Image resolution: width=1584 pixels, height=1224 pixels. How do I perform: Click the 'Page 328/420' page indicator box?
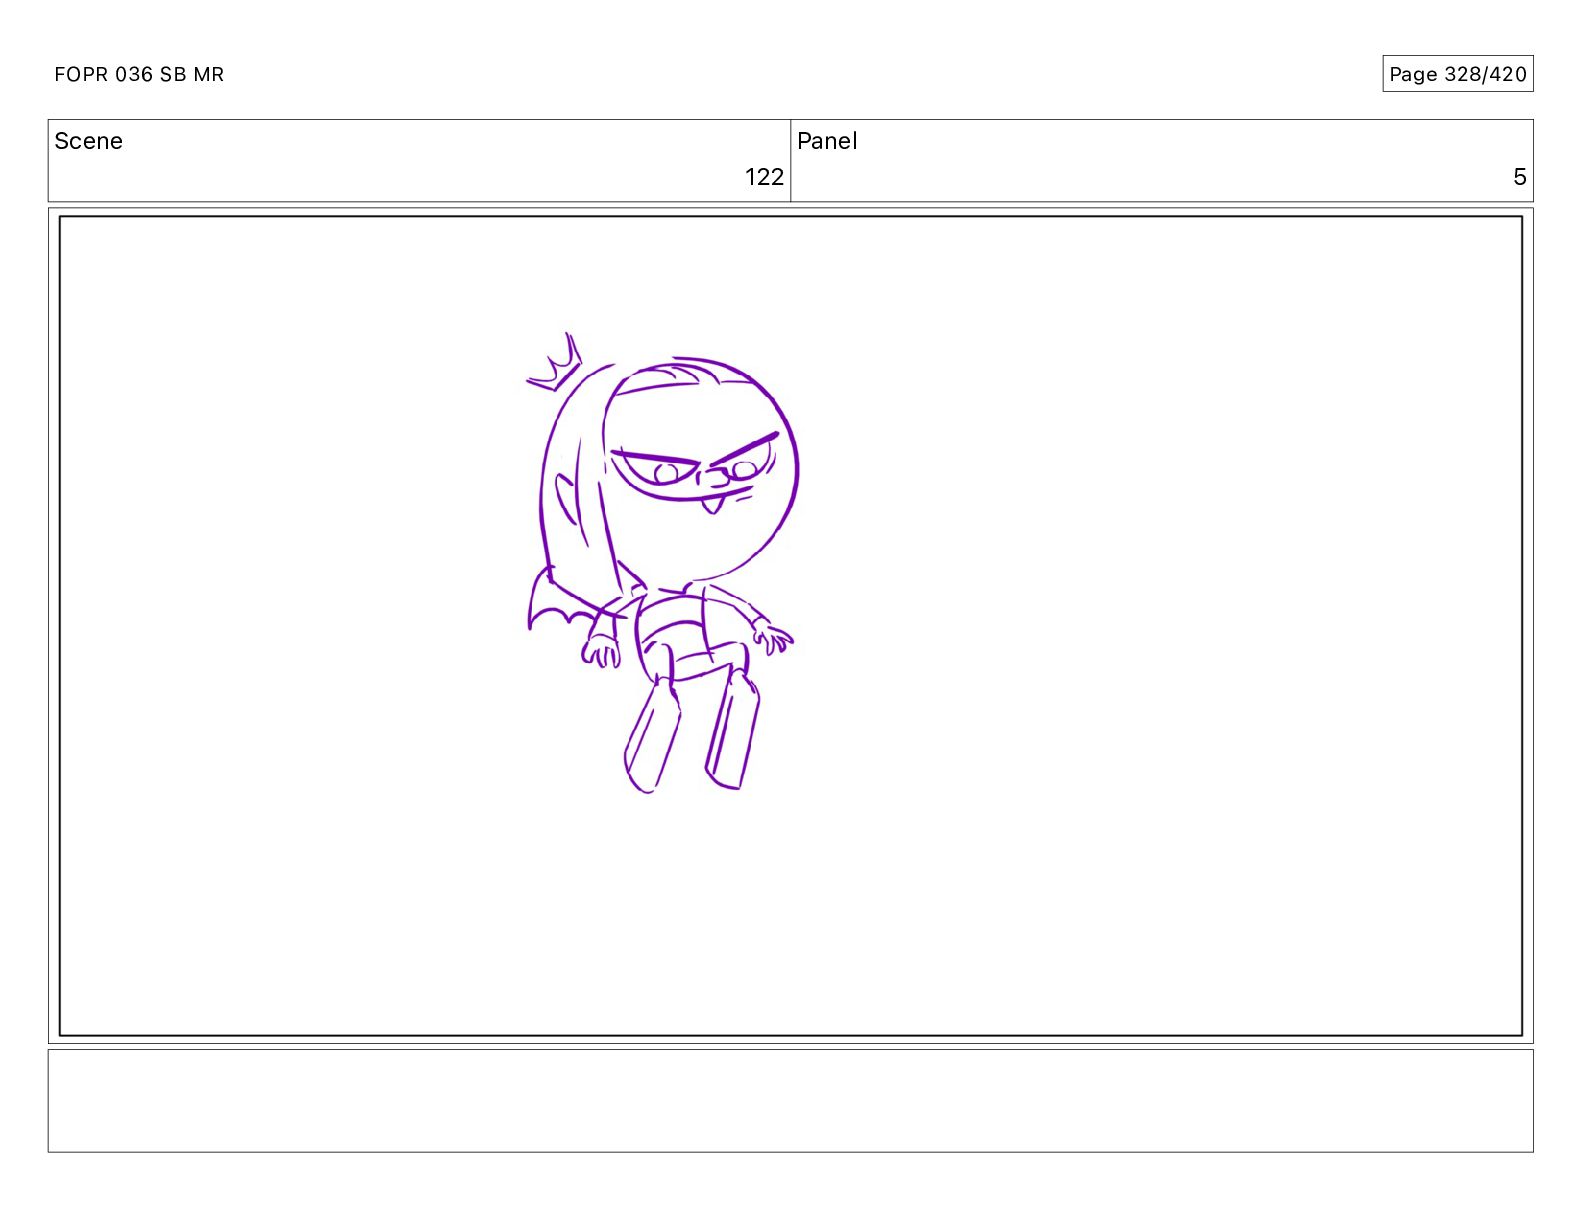[1457, 74]
